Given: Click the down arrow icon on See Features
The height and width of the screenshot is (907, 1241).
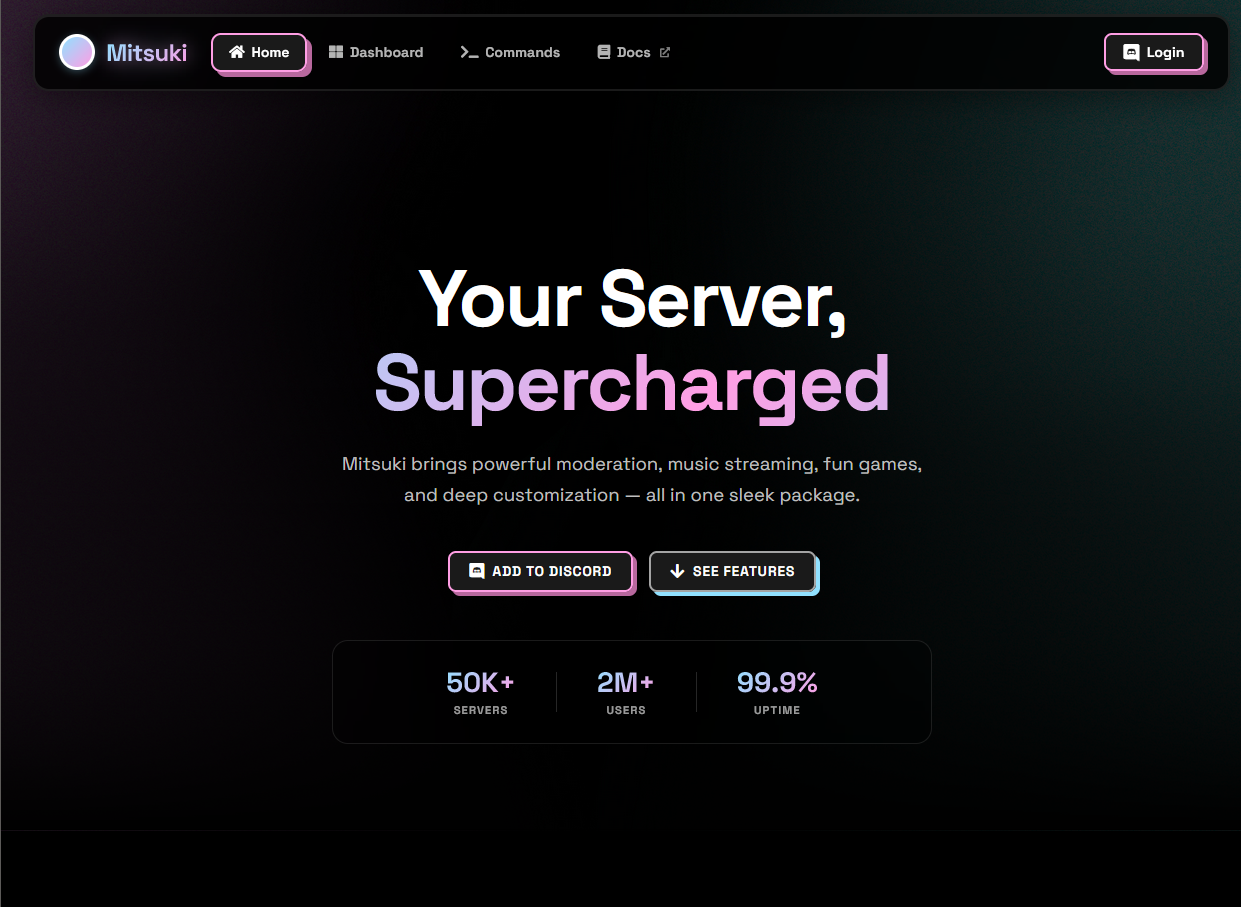Looking at the screenshot, I should pyautogui.click(x=677, y=571).
